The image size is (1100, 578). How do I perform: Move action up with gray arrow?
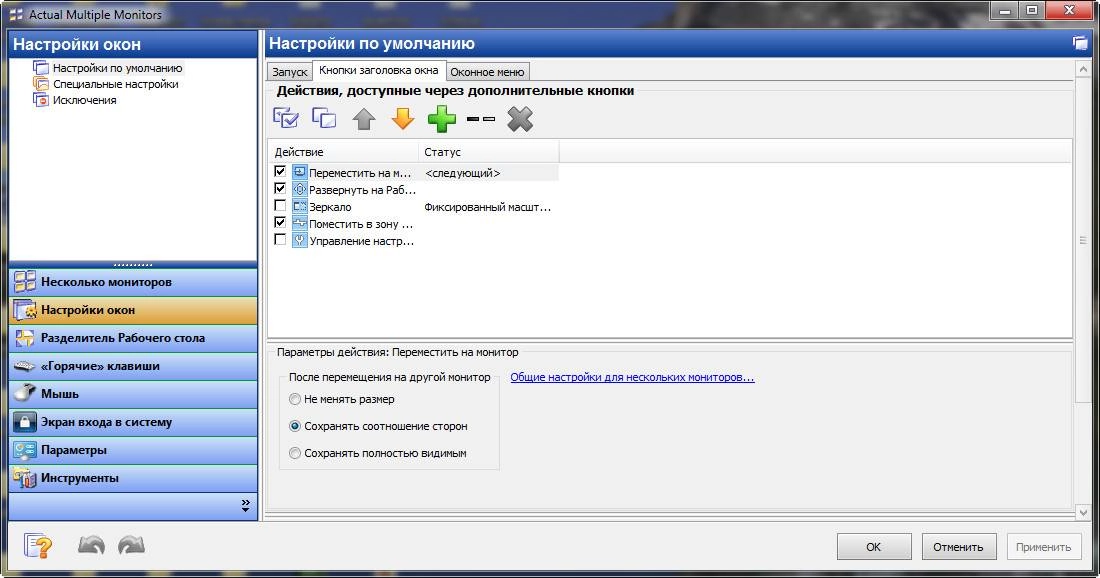point(363,119)
